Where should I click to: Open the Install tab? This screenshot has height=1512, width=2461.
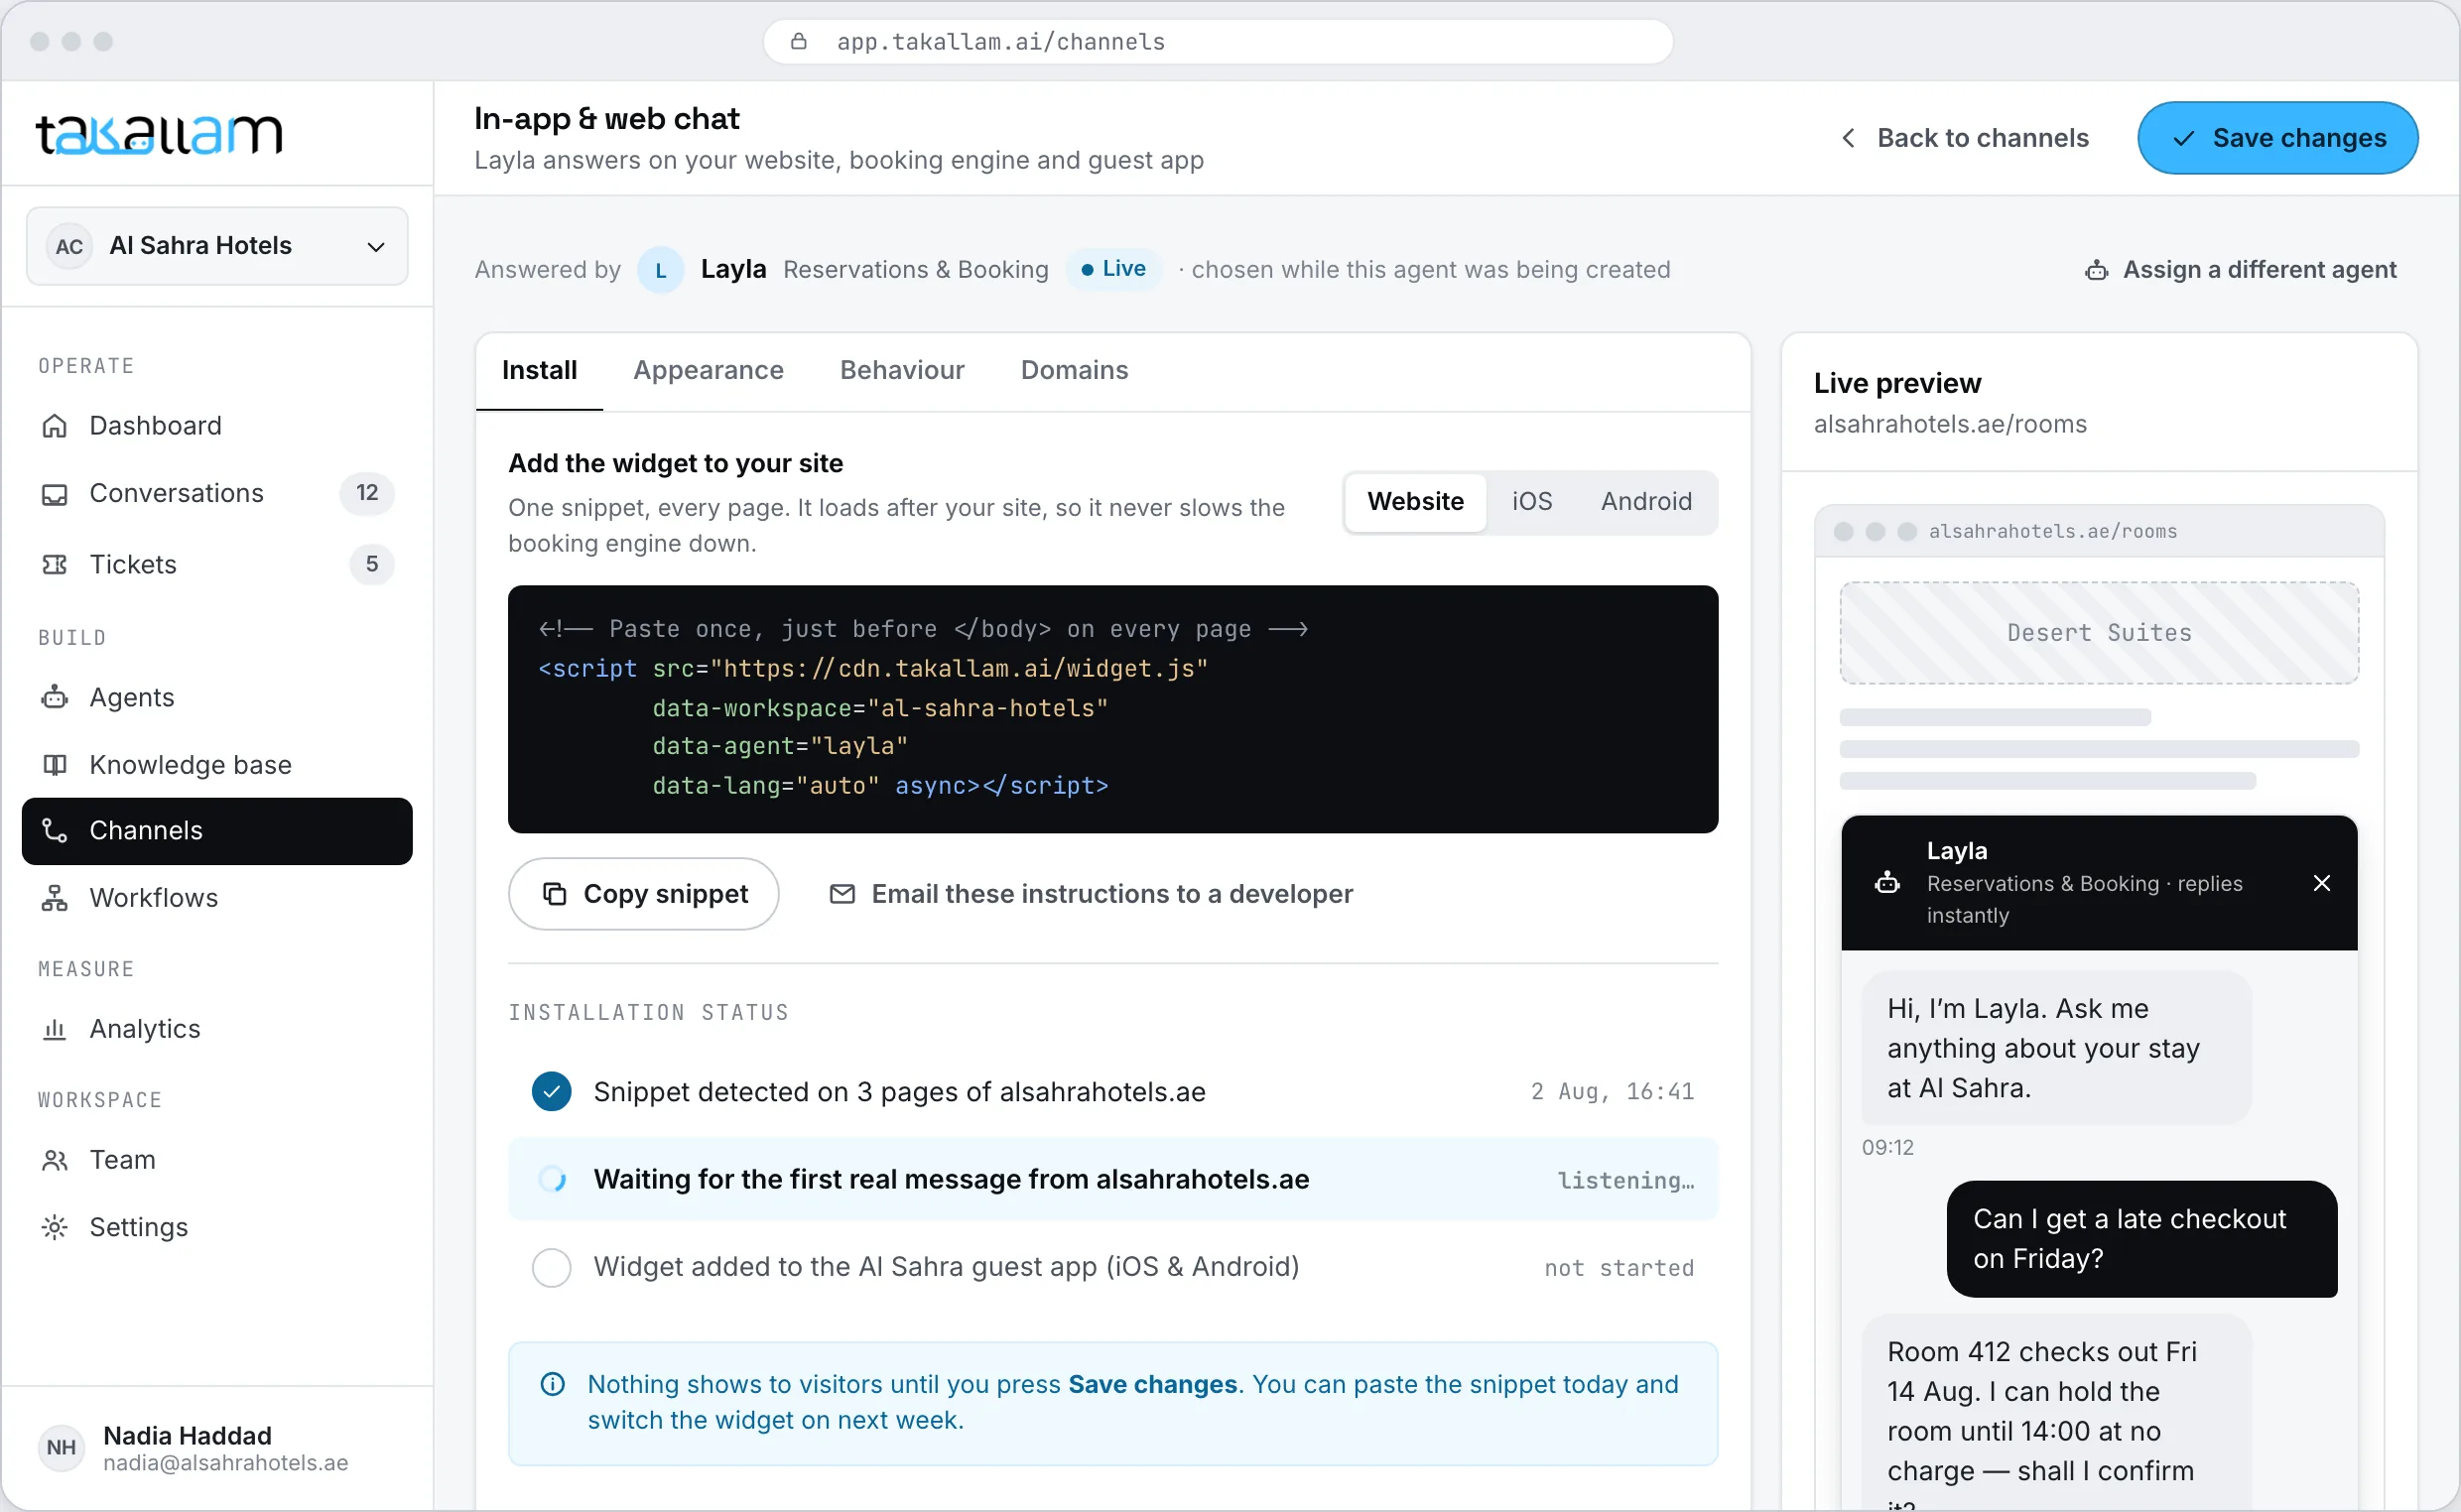[539, 371]
